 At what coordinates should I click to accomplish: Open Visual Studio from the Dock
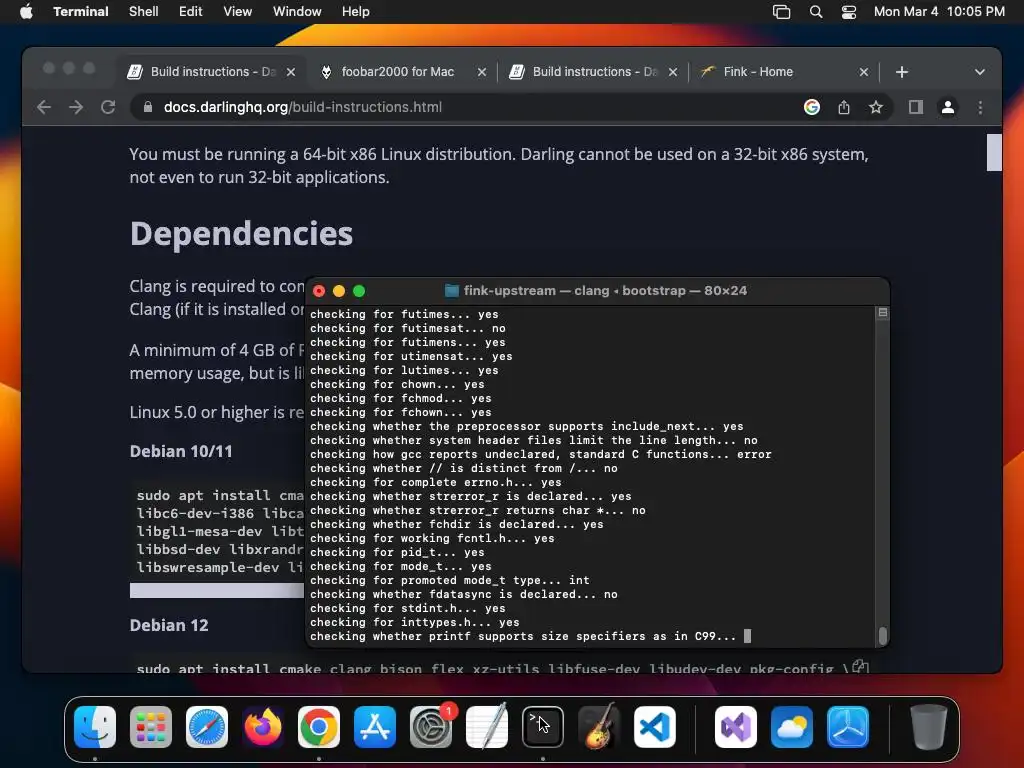pyautogui.click(x=736, y=727)
